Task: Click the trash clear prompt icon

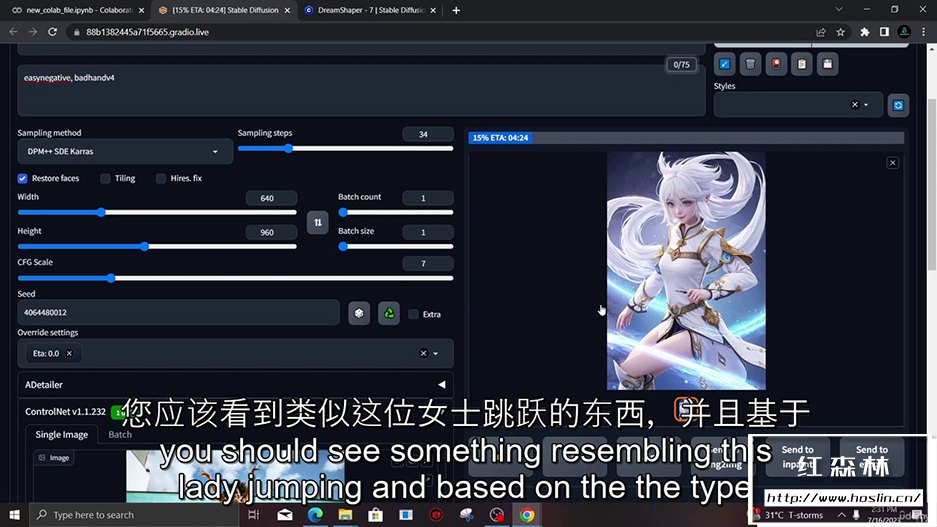Action: (750, 64)
